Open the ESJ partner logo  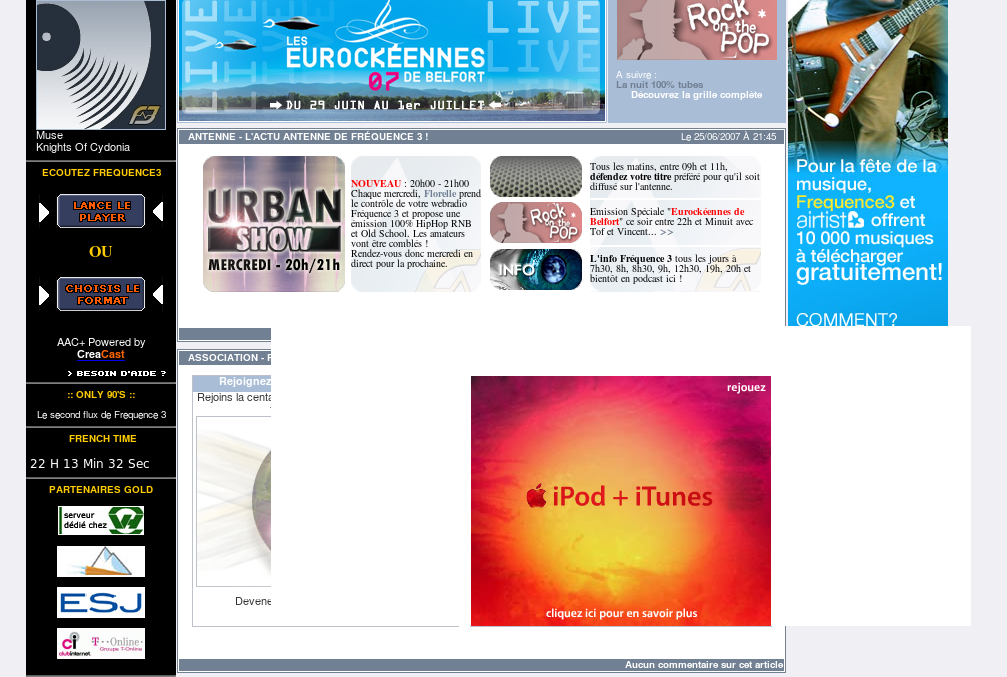101,602
